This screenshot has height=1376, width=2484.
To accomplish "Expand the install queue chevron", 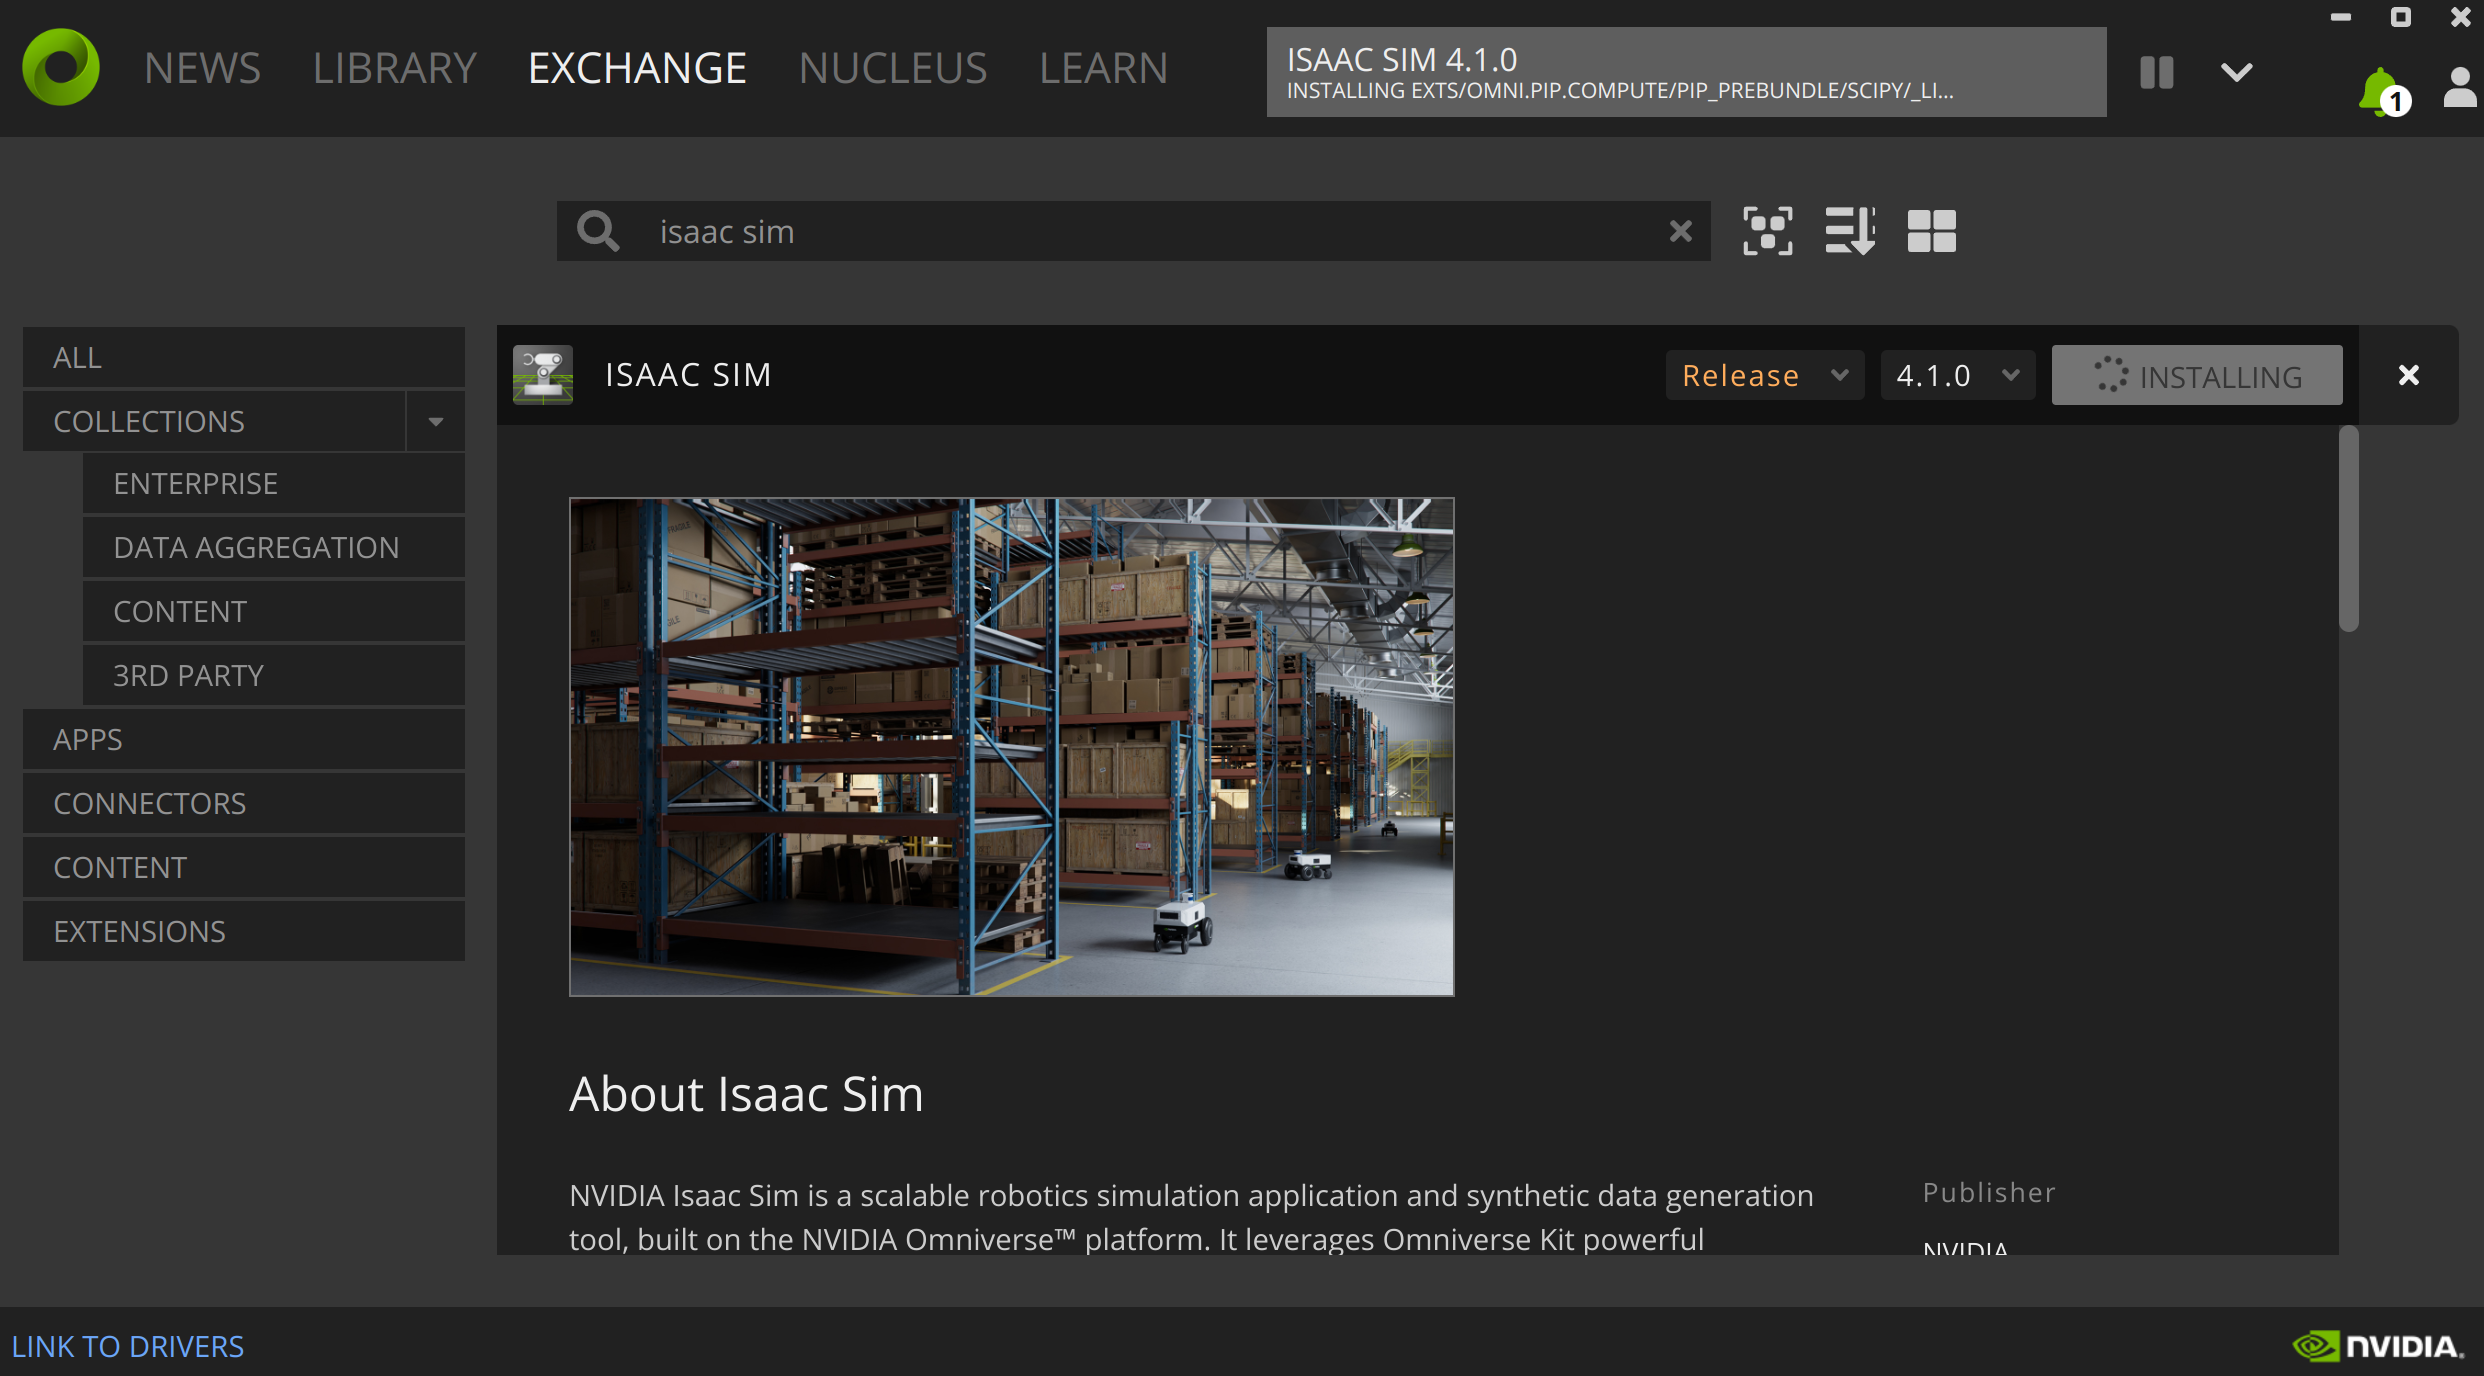I will point(2236,72).
